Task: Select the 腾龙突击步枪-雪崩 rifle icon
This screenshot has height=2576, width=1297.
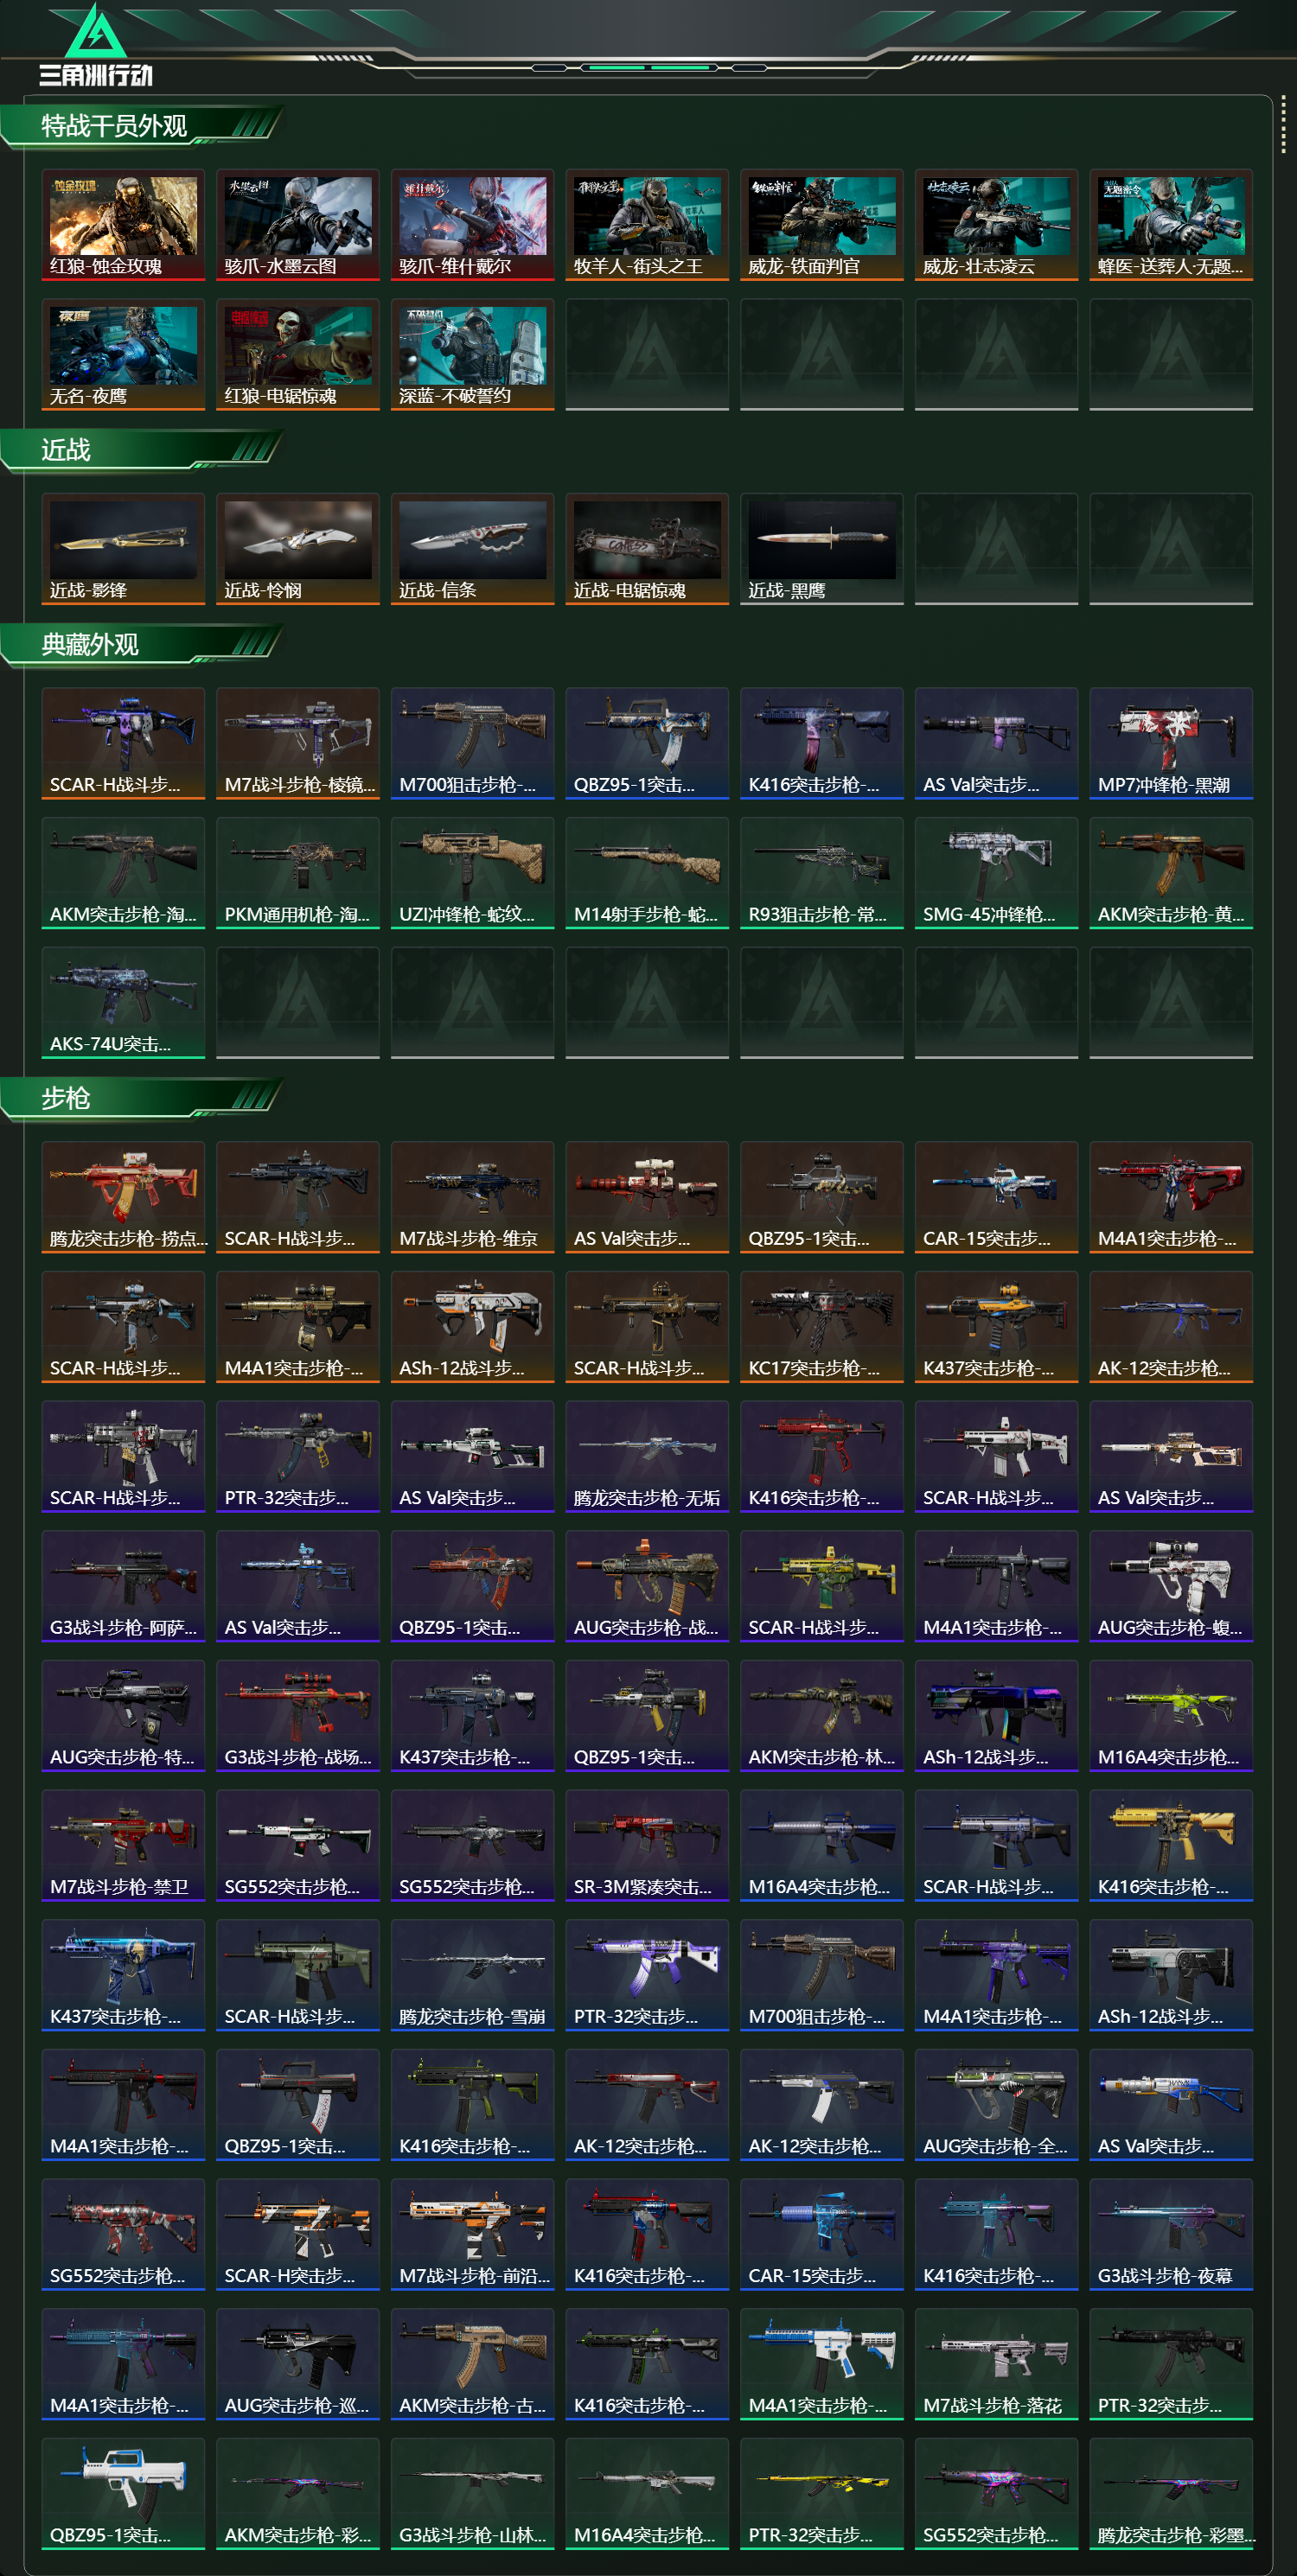Action: pos(472,1975)
